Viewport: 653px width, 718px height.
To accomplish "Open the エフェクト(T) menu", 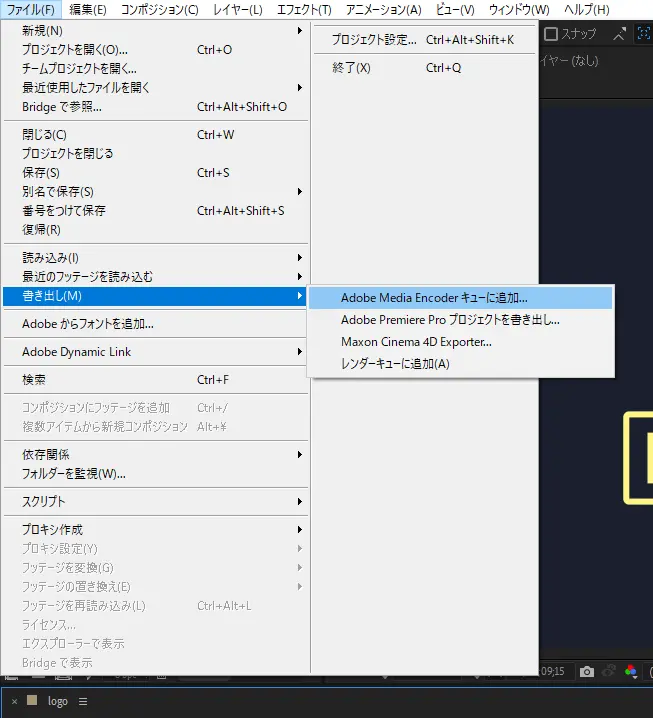I will (x=304, y=9).
